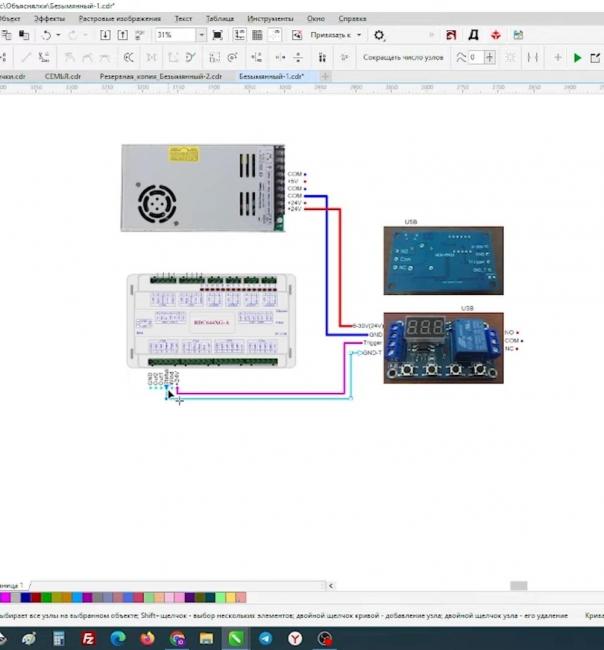The image size is (604, 650).
Task: Toggle full-screen preview mode icon
Action: (x=217, y=34)
